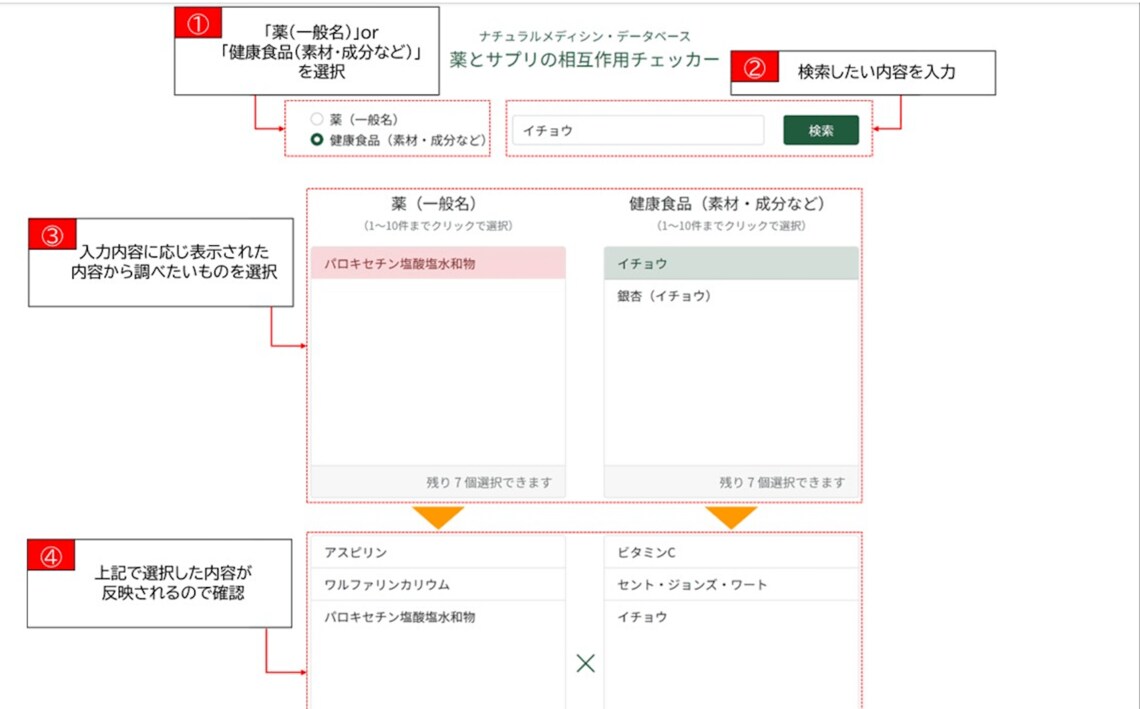1140x709 pixels.
Task: Click イチョウ in the lower selected health foods list
Action: click(731, 617)
